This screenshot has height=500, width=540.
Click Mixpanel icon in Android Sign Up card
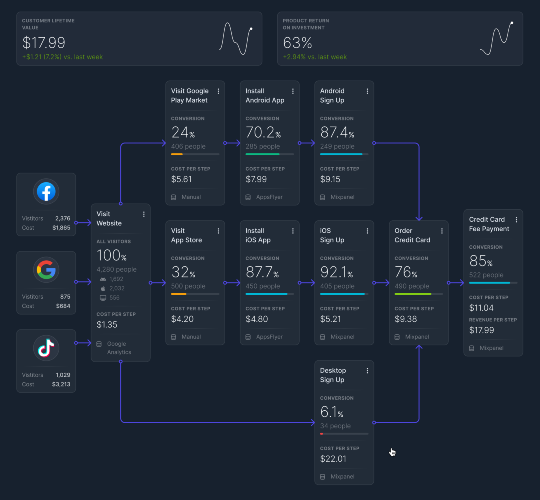(322, 197)
